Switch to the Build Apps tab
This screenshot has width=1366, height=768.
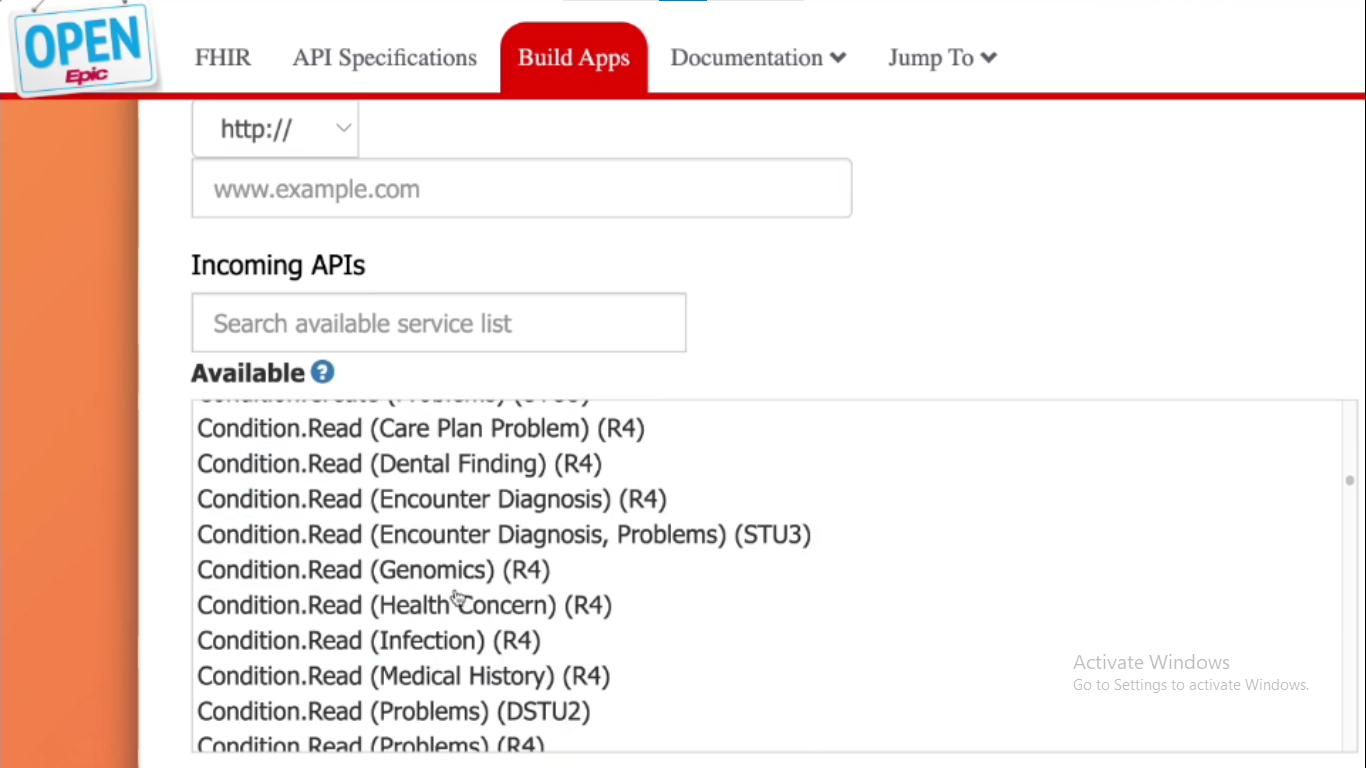pos(574,58)
